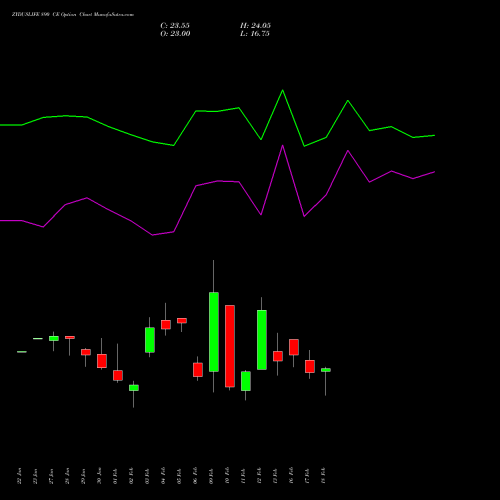Click the 05 Feb date label

179,476
